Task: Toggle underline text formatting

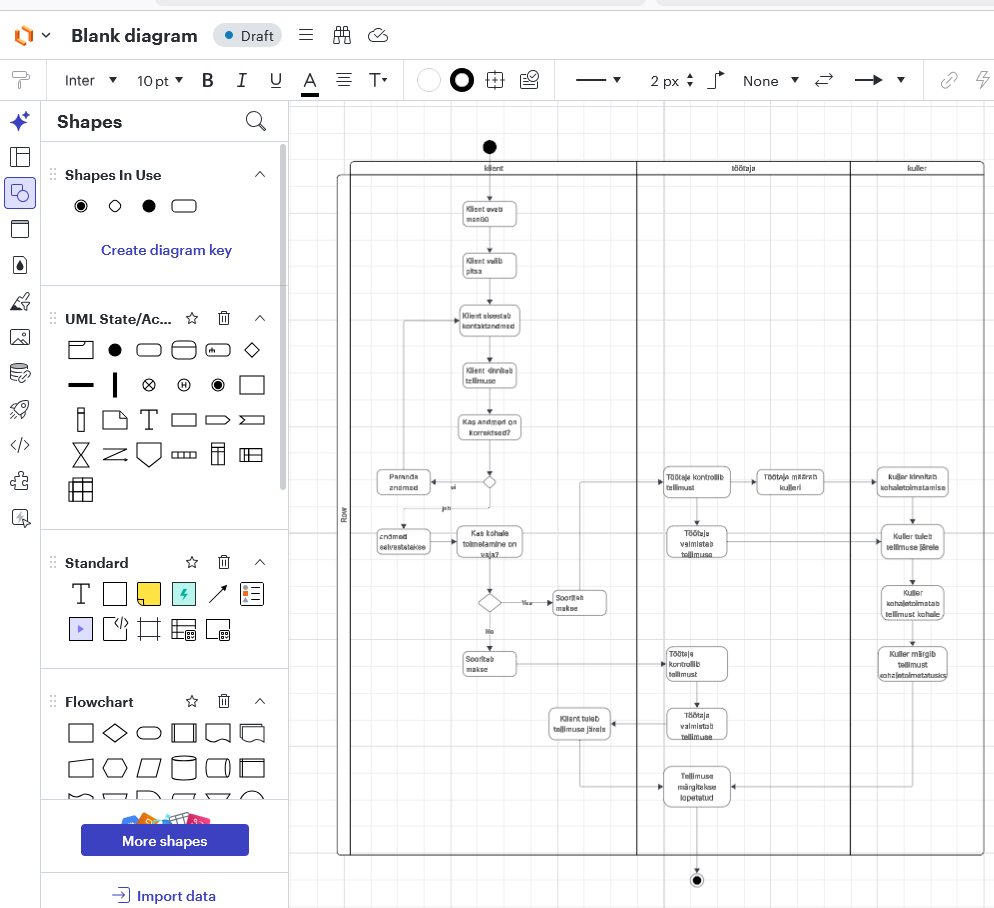Action: (x=275, y=80)
